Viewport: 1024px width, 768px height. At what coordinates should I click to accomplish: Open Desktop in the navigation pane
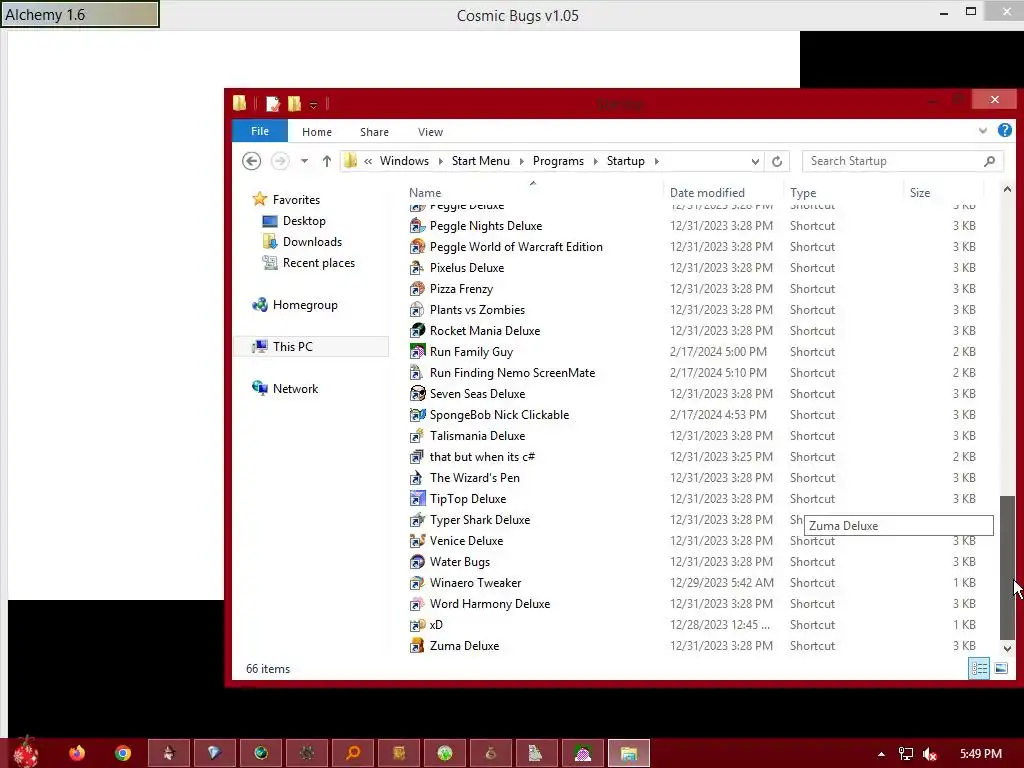(x=304, y=221)
